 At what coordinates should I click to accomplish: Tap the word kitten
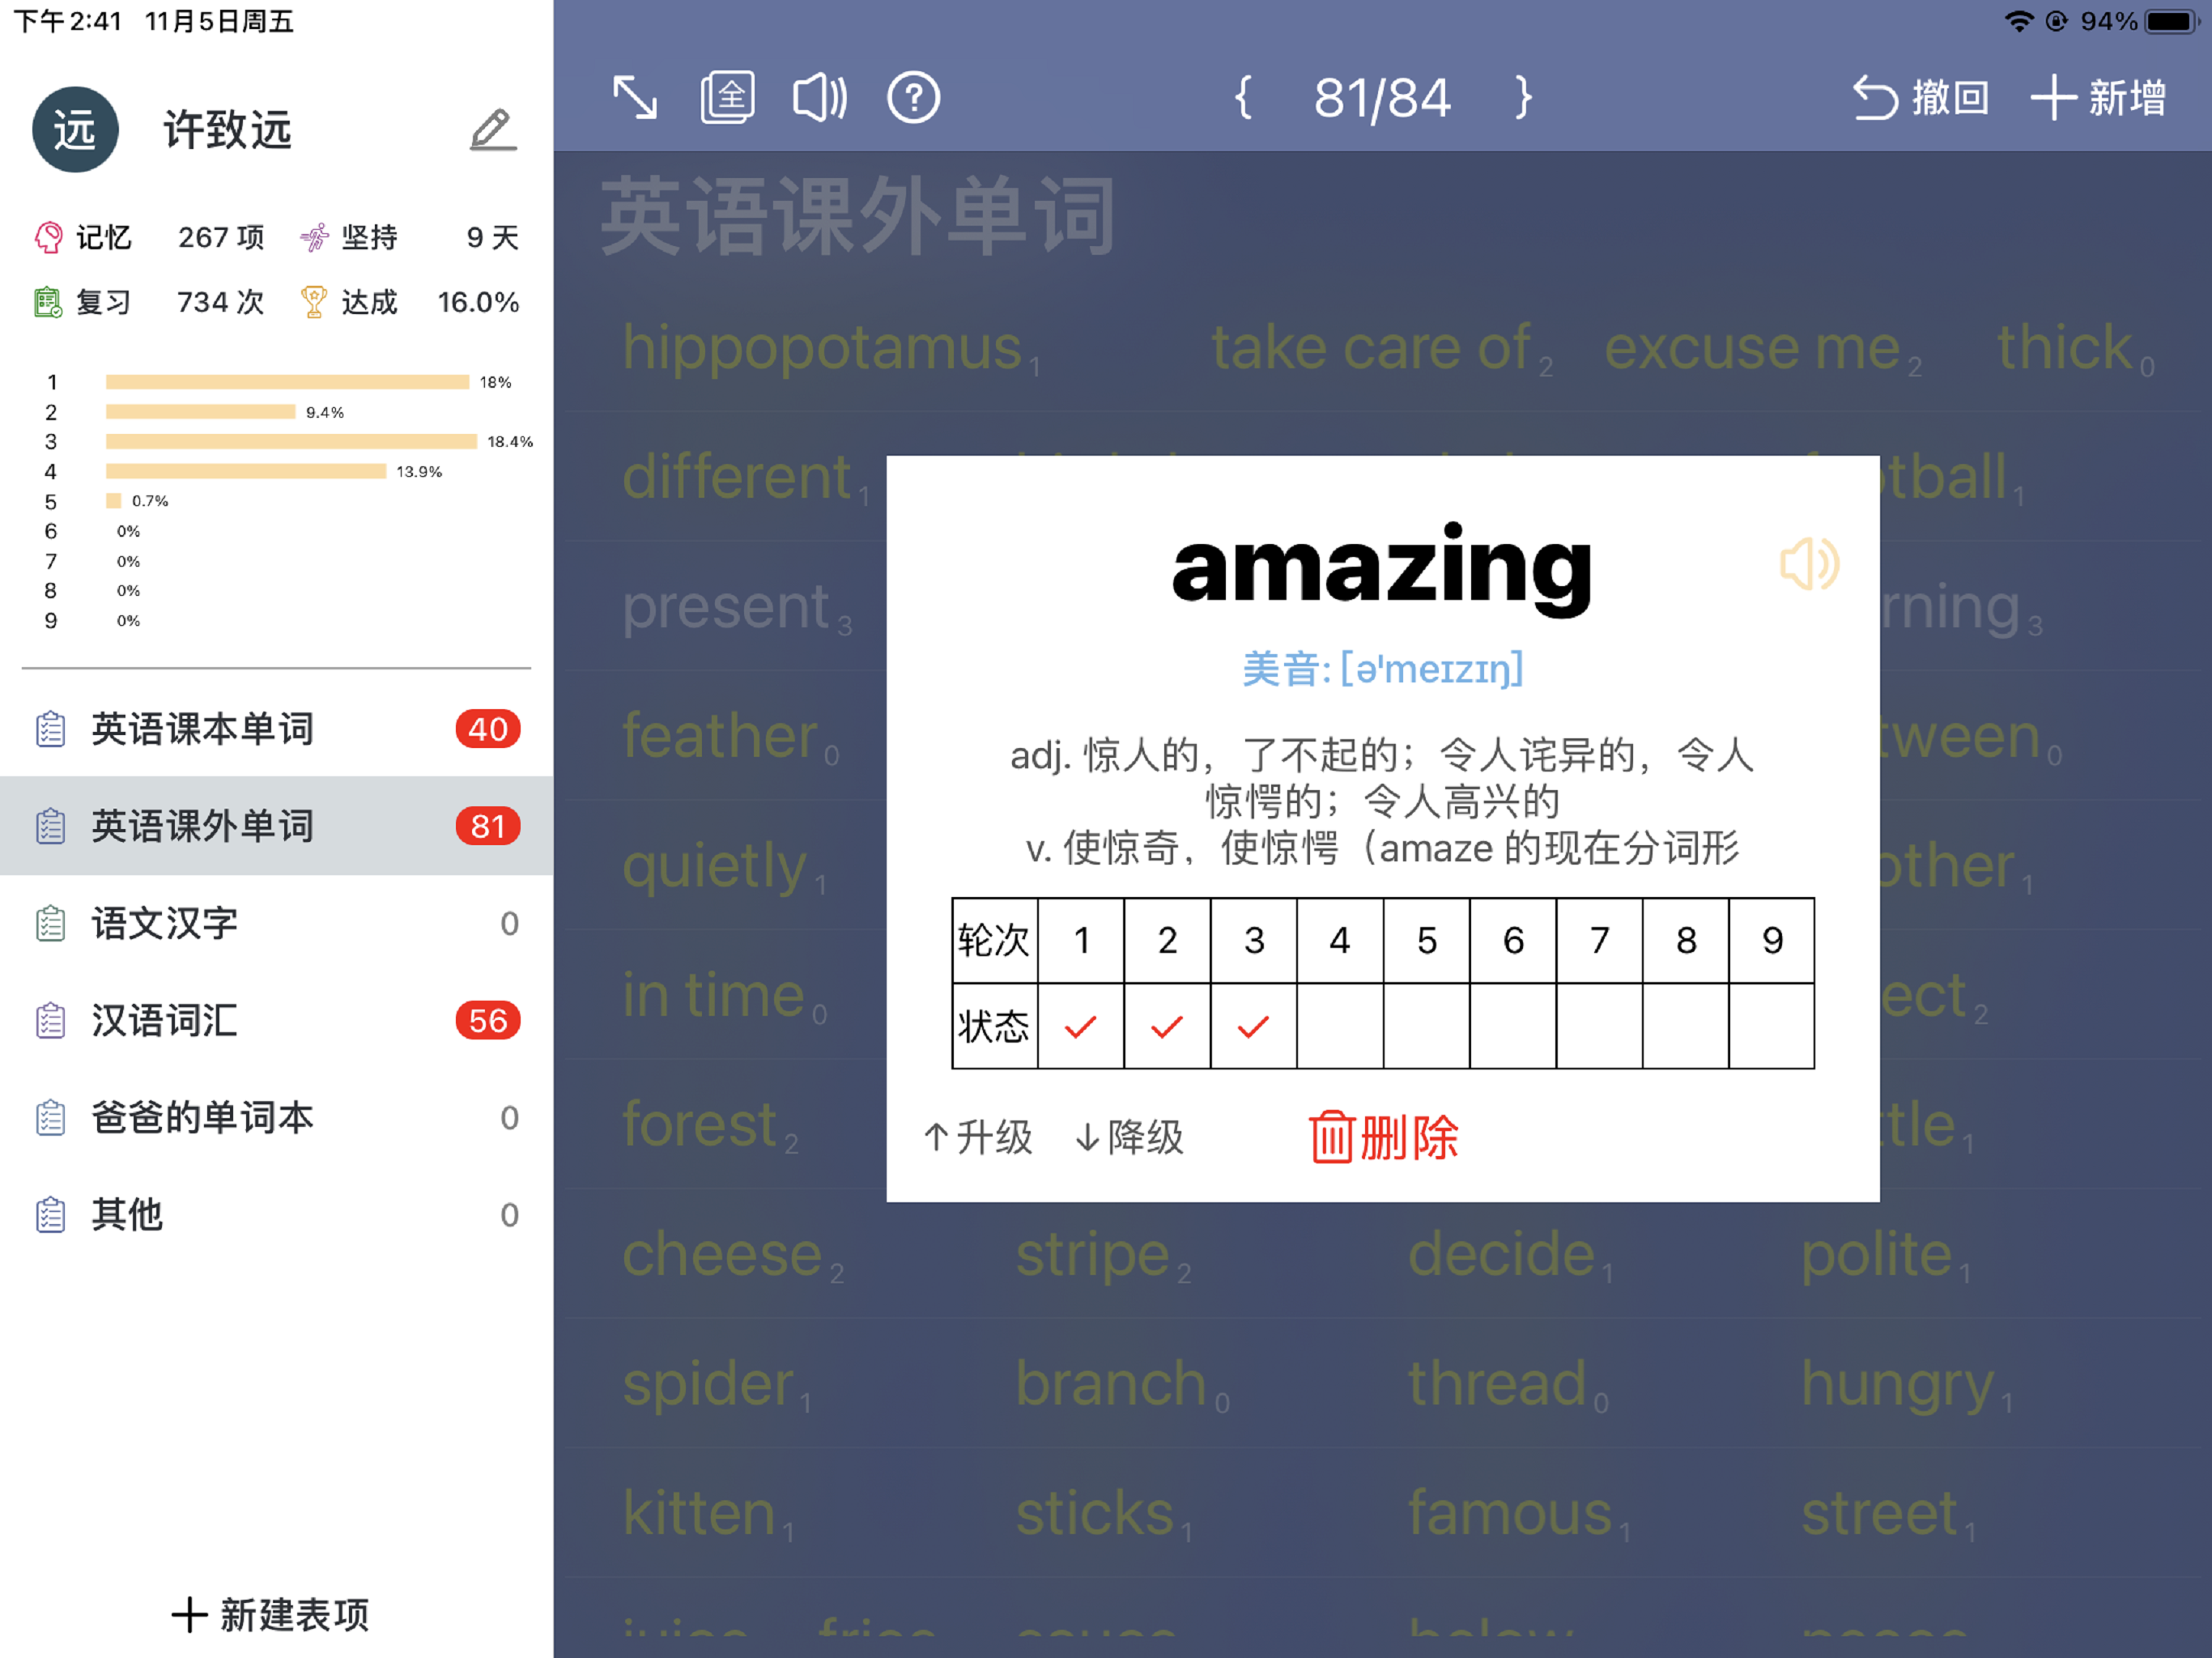699,1513
